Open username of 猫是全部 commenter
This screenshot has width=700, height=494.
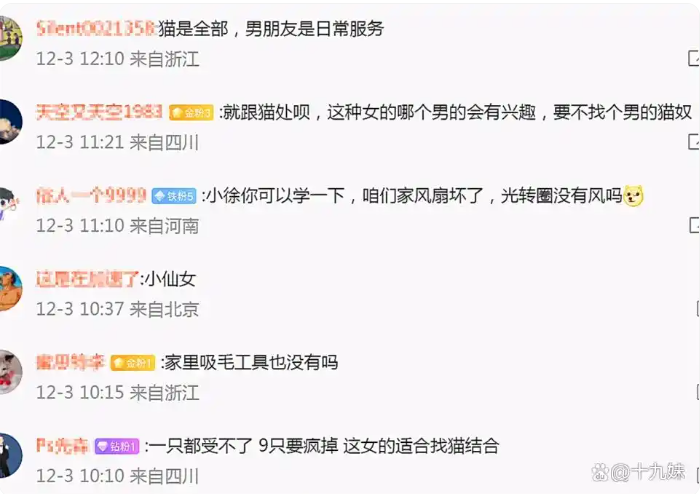click(x=96, y=29)
